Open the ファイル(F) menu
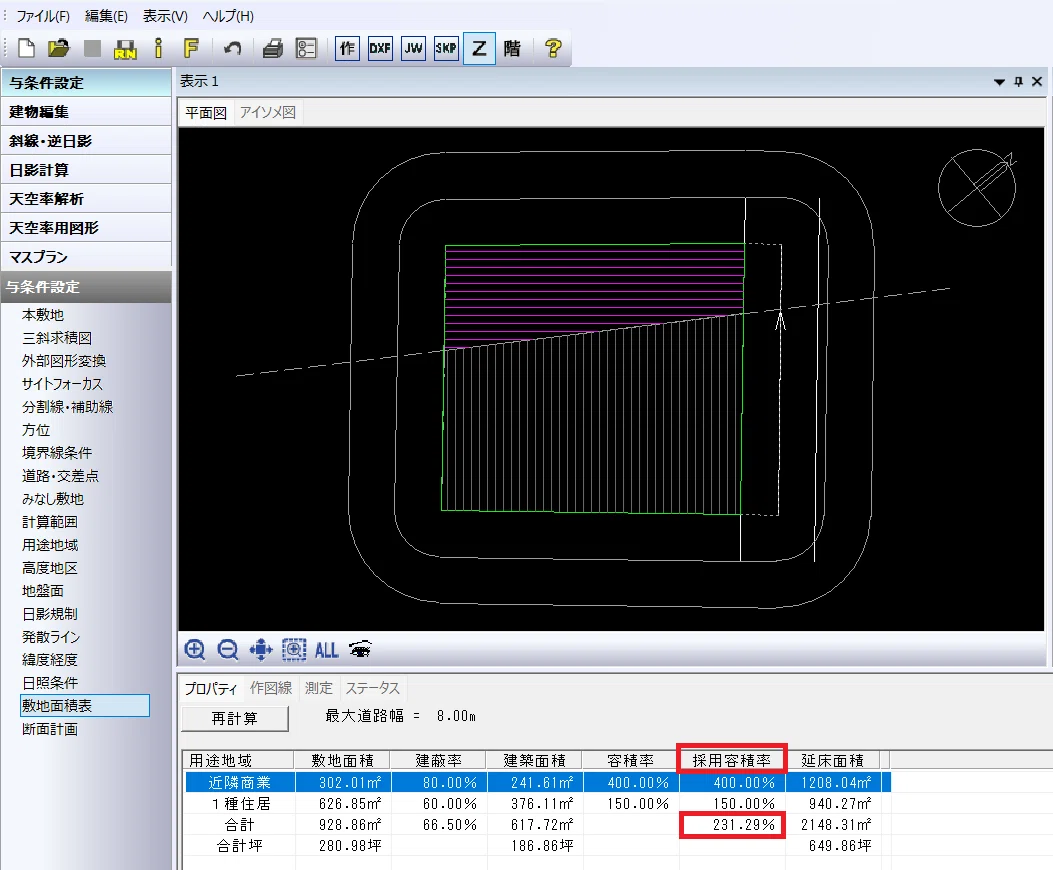This screenshot has width=1053, height=870. 42,16
